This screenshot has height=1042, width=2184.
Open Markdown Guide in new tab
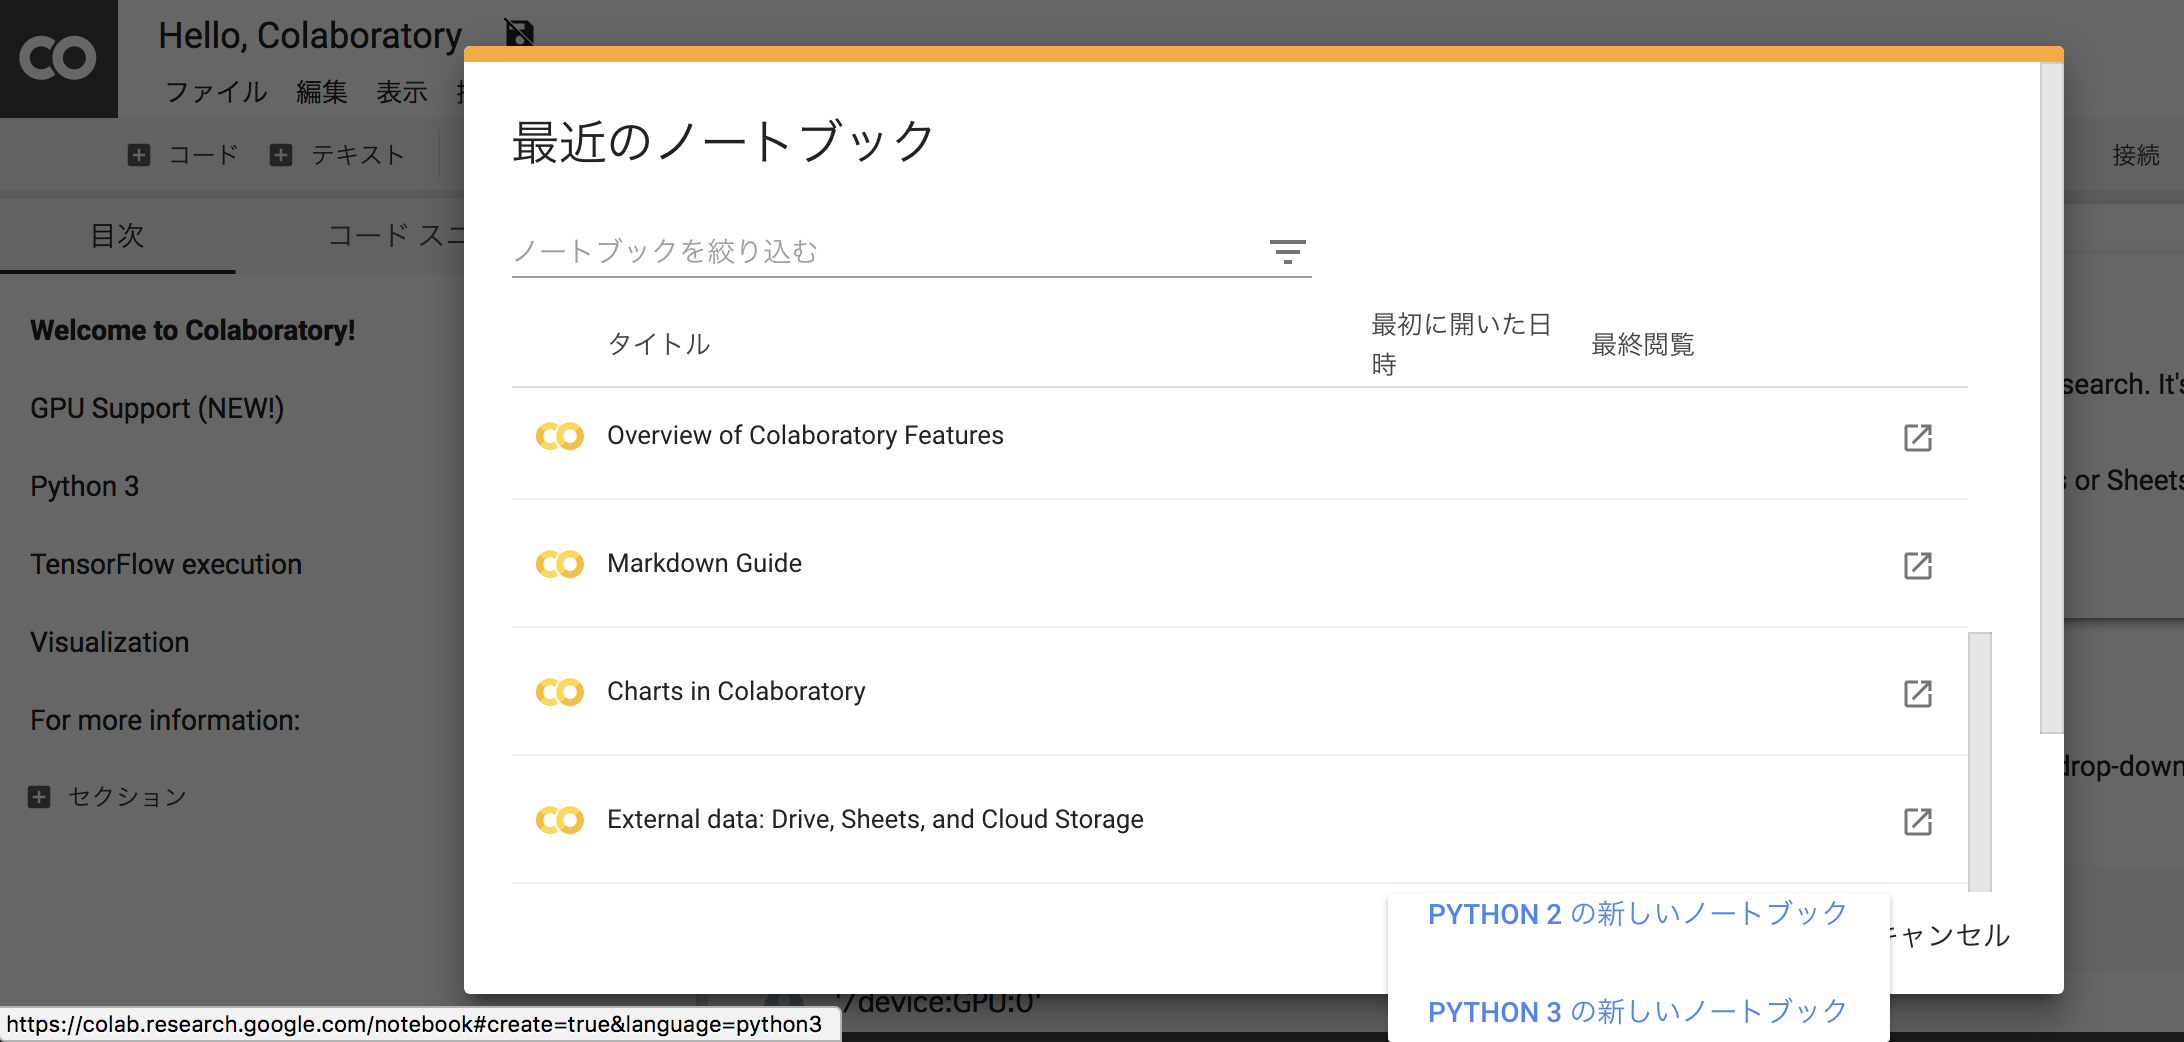(1917, 565)
